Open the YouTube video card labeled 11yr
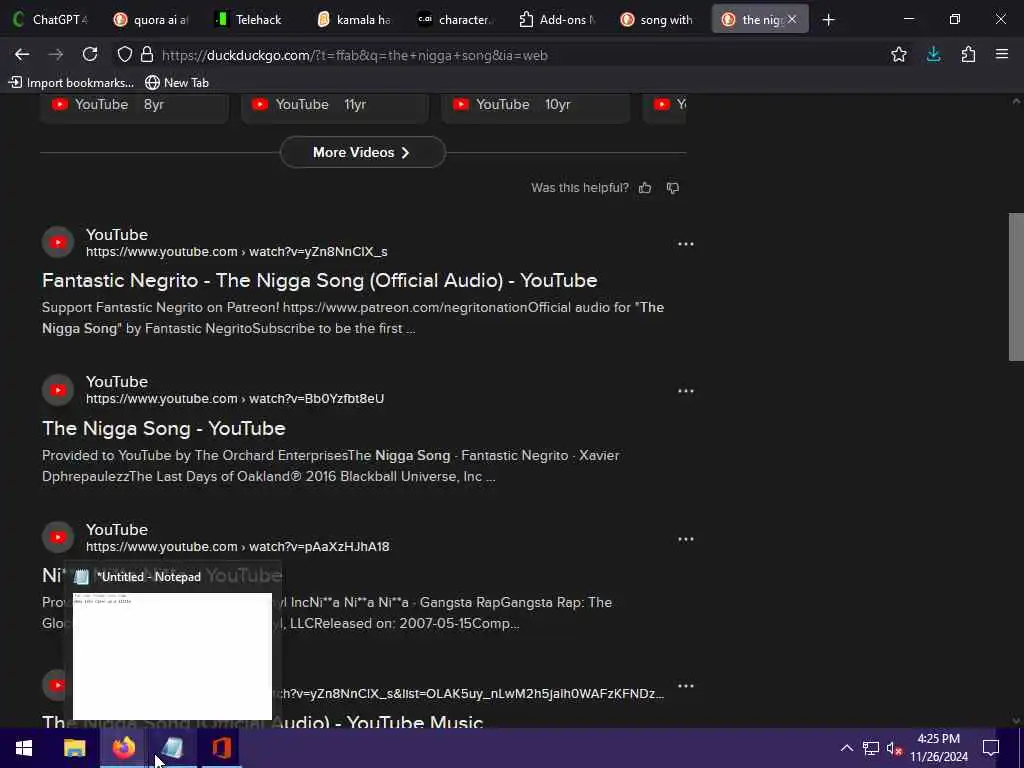Viewport: 1024px width, 768px height. click(335, 107)
